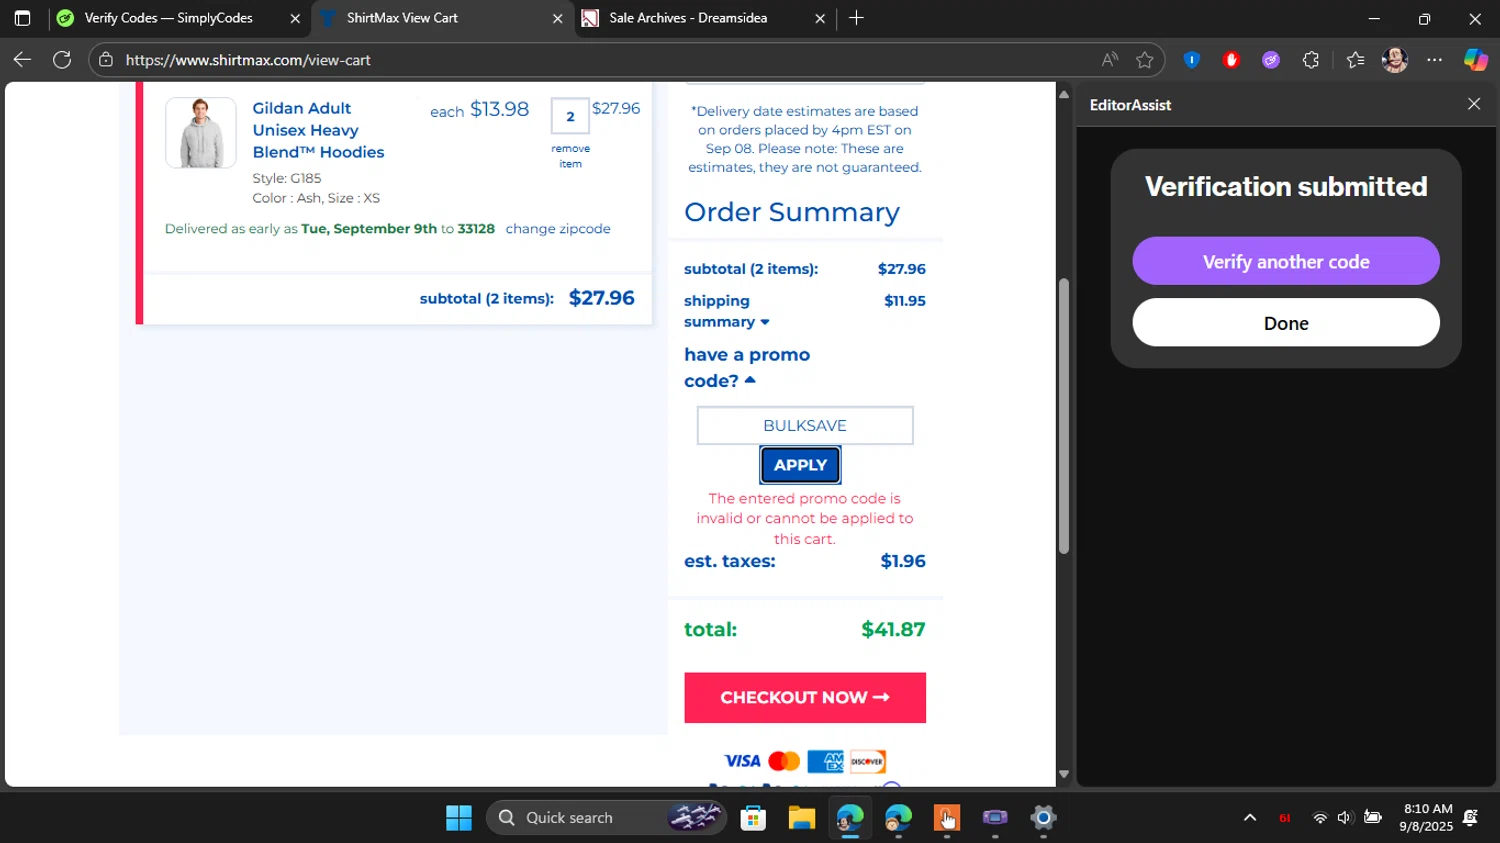Open the Windows Start menu
Image resolution: width=1500 pixels, height=843 pixels.
[459, 818]
